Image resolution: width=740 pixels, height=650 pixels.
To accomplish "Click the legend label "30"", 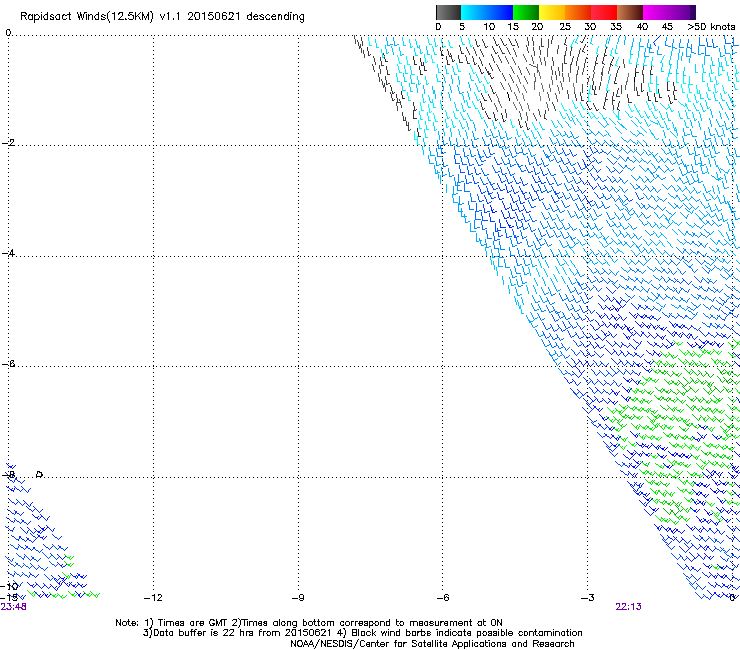I will pos(590,27).
